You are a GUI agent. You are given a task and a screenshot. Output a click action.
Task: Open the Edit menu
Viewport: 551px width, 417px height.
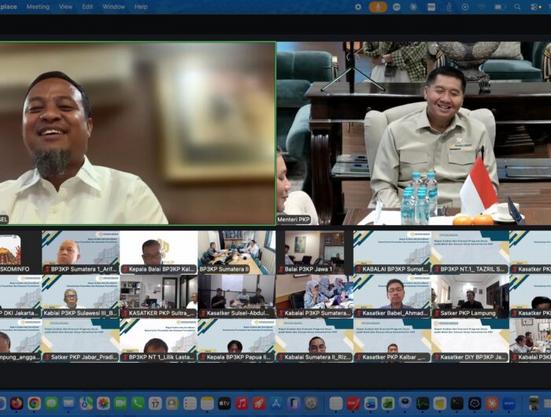[x=87, y=7]
